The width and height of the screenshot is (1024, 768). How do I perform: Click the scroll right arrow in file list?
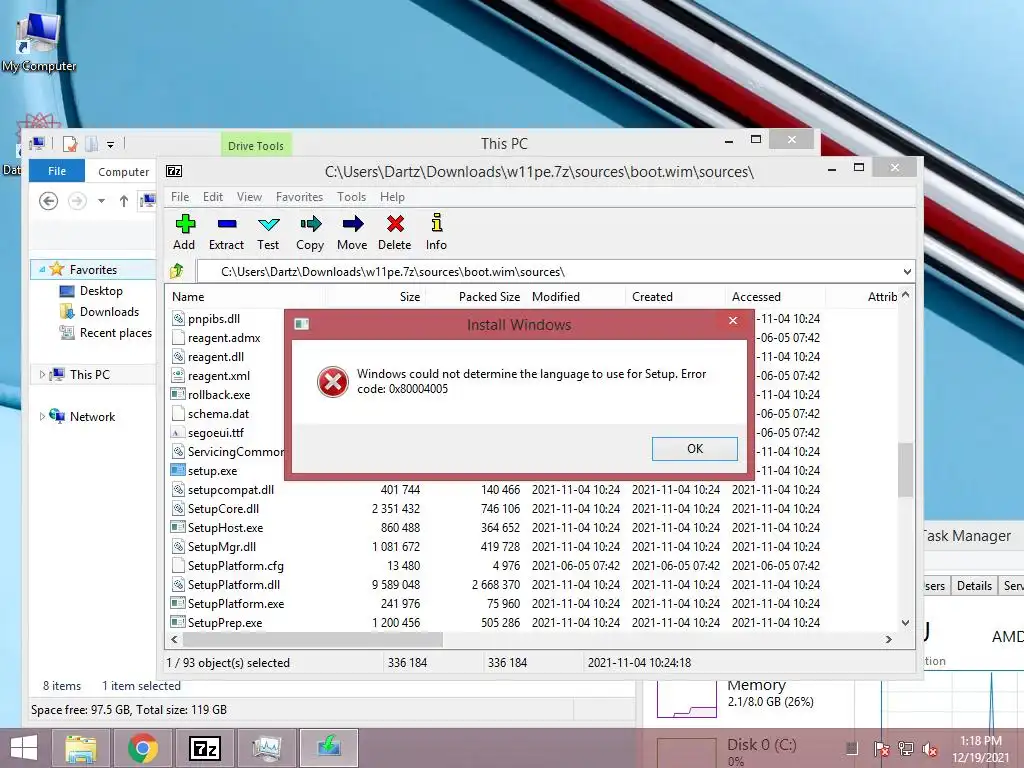pos(888,639)
